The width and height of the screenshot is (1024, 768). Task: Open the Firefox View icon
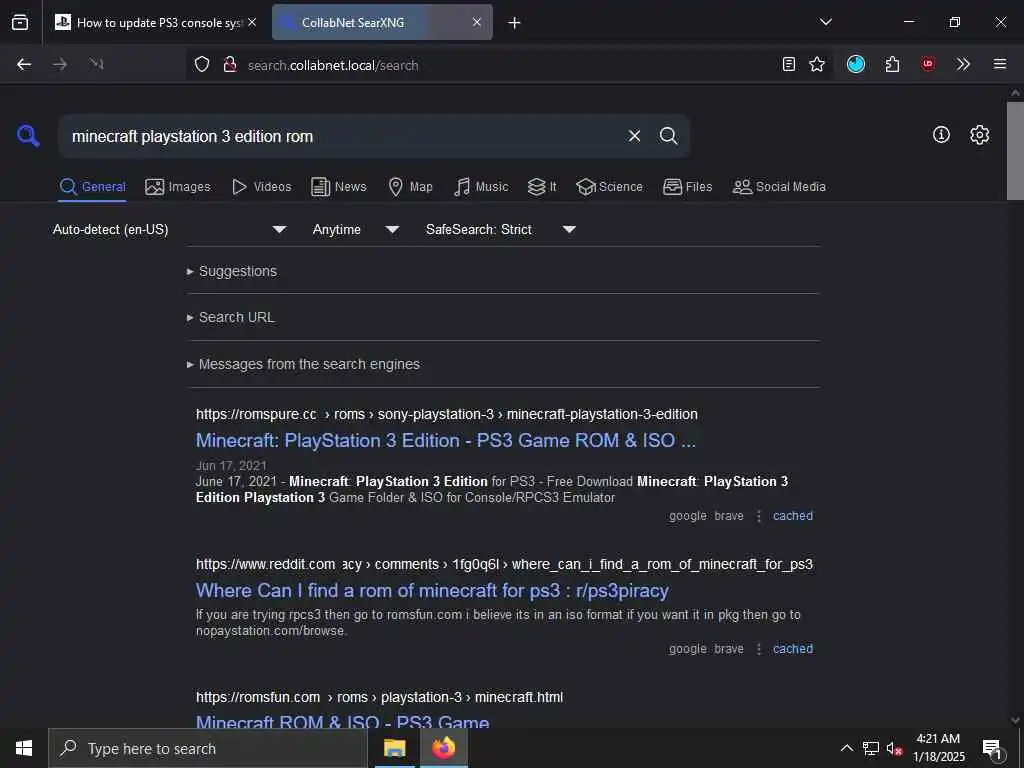[x=20, y=22]
